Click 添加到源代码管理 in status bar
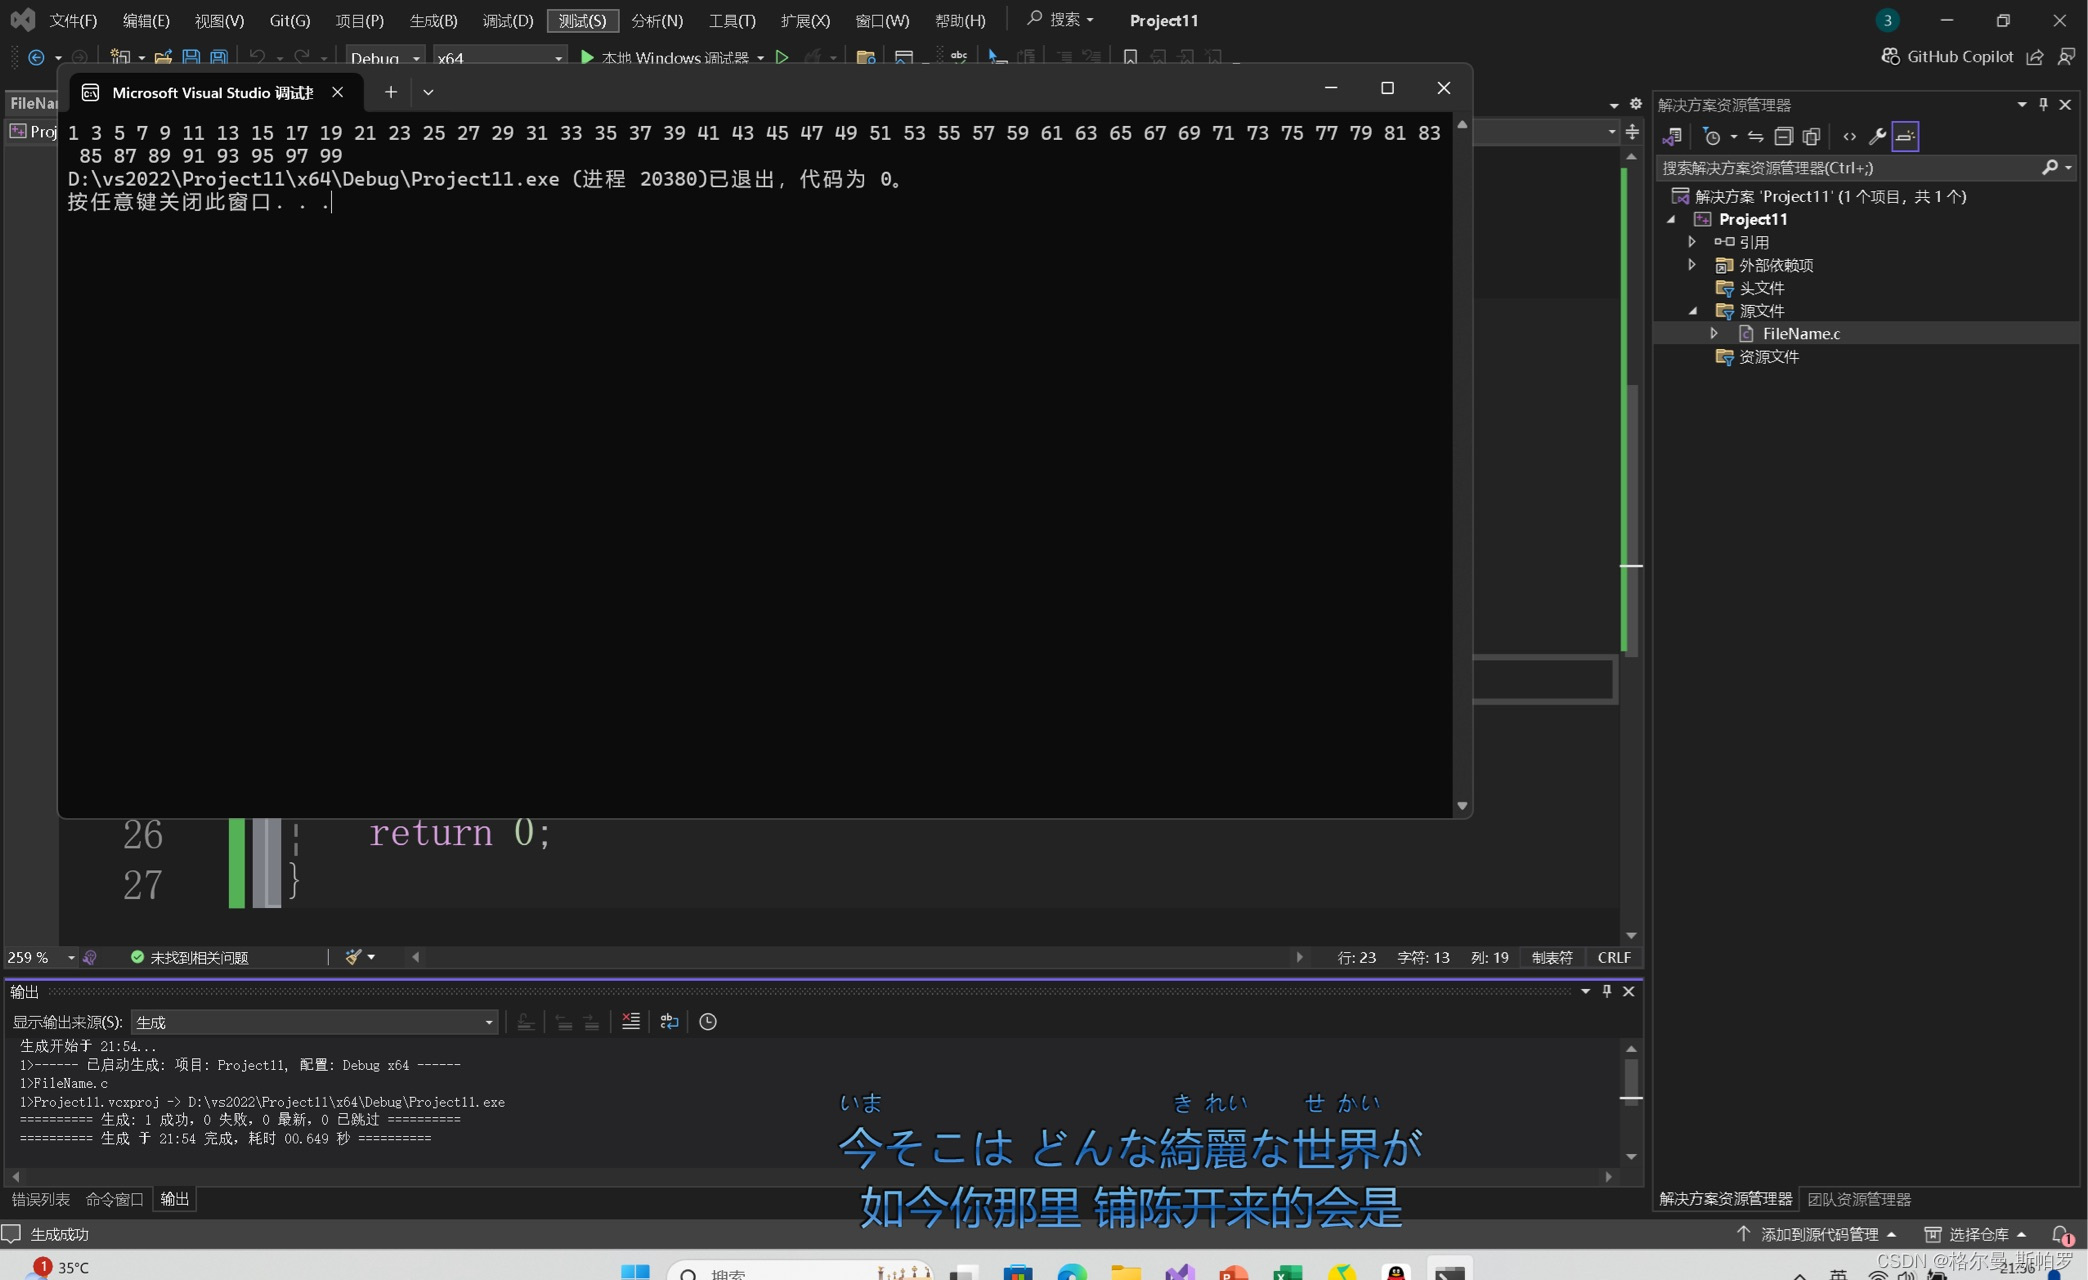Viewport: 2088px width, 1280px height. click(x=1816, y=1234)
